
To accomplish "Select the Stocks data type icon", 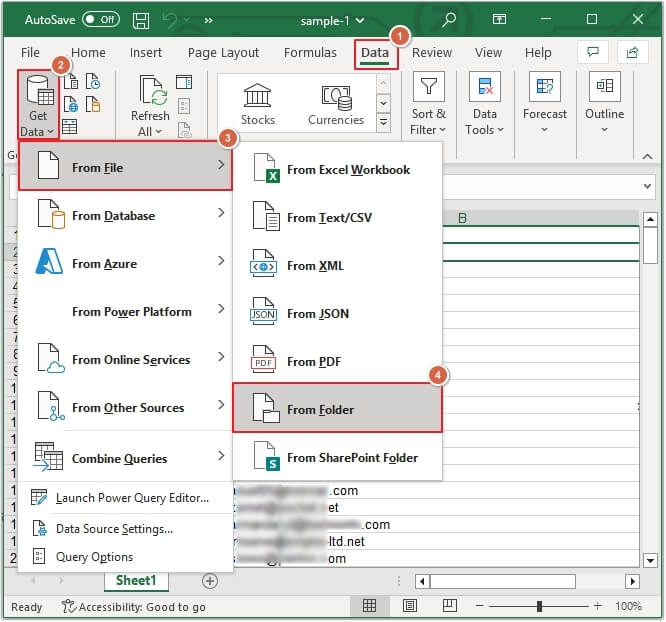I will pos(257,96).
